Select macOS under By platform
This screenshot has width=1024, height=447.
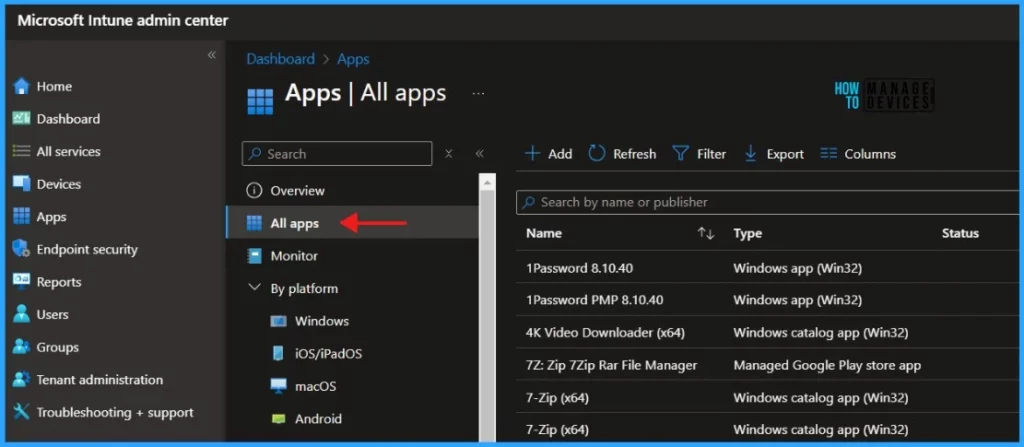[315, 386]
